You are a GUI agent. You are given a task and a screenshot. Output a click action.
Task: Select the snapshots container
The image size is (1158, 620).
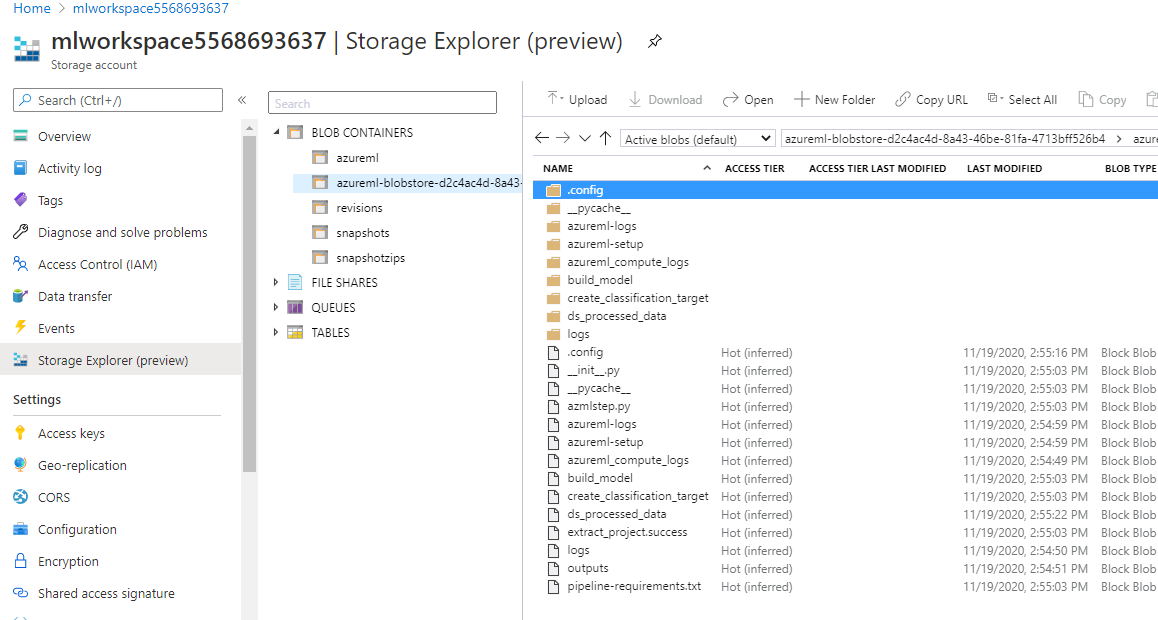tap(363, 233)
